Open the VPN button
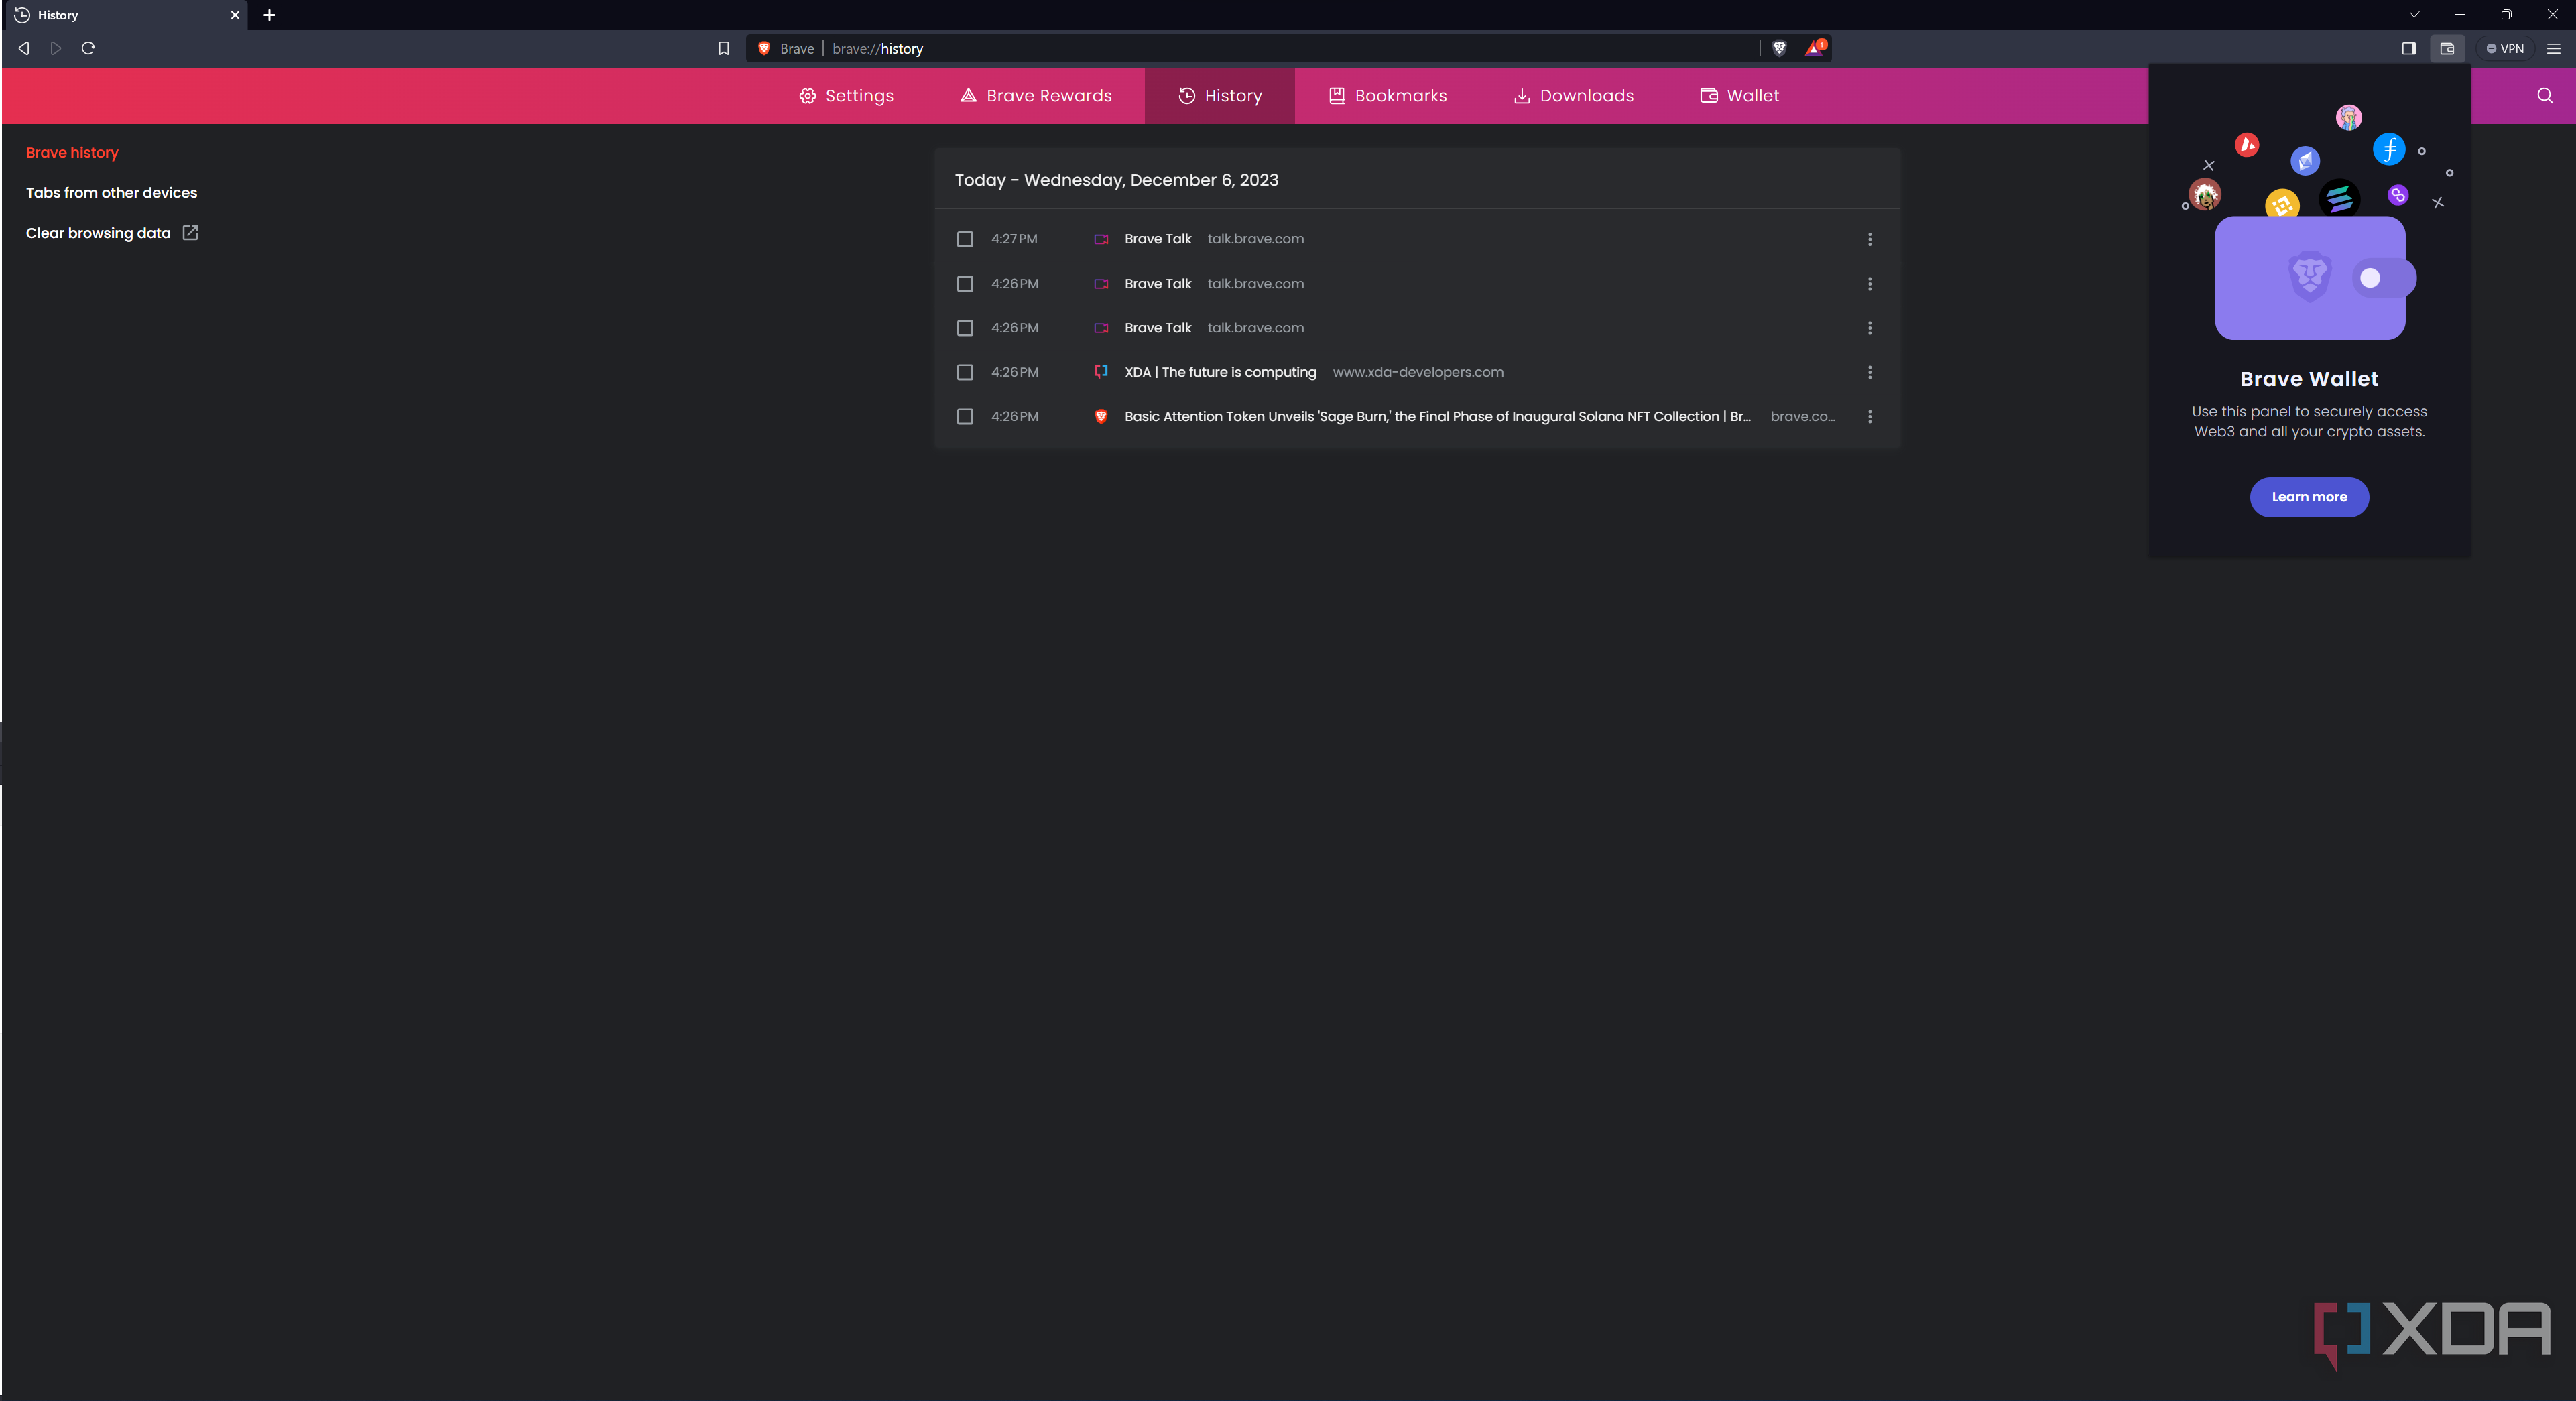Screen dimensions: 2576x1401 pos(2506,48)
